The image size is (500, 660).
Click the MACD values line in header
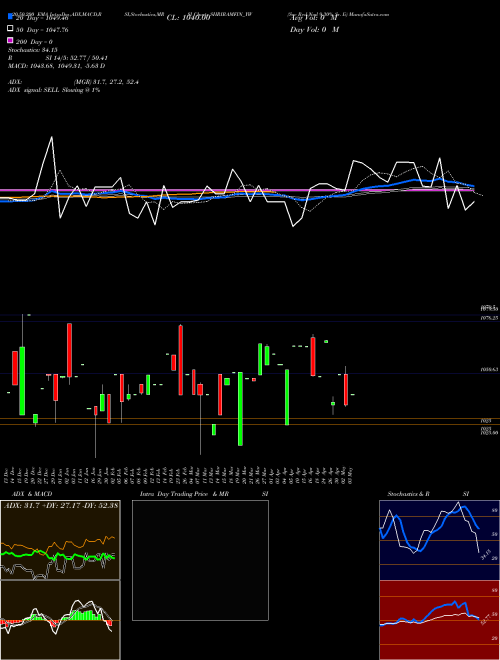56,66
